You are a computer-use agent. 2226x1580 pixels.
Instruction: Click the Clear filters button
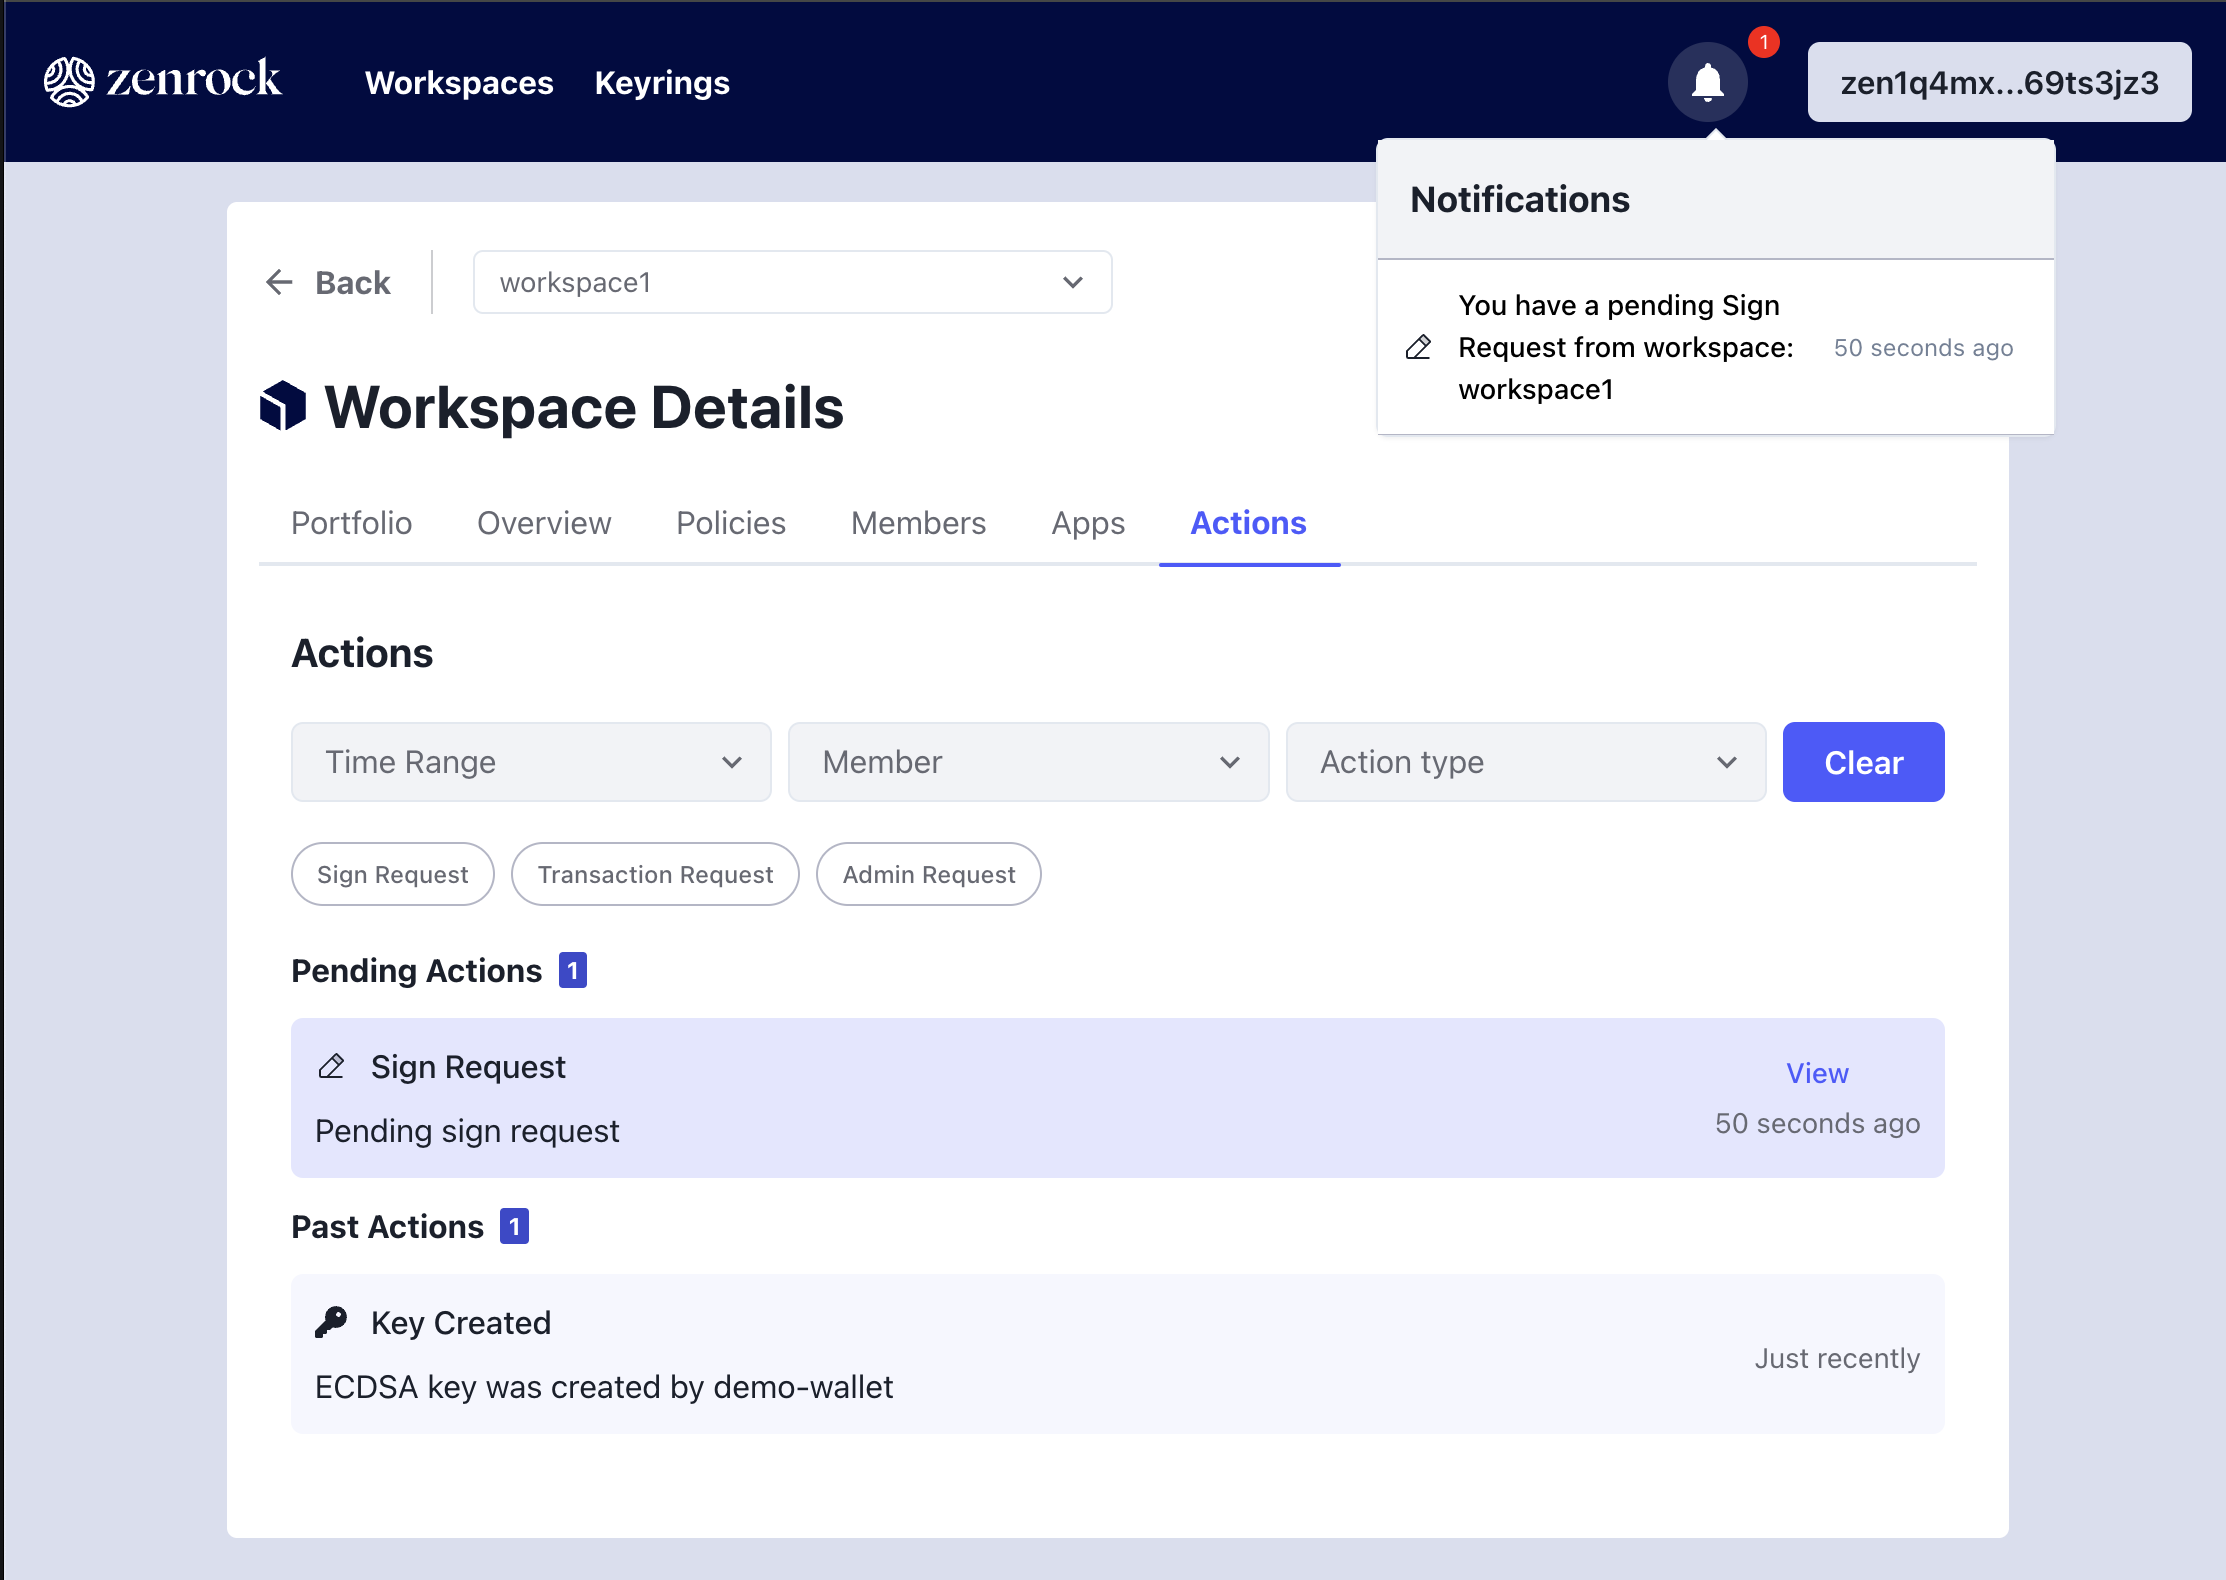pos(1864,762)
